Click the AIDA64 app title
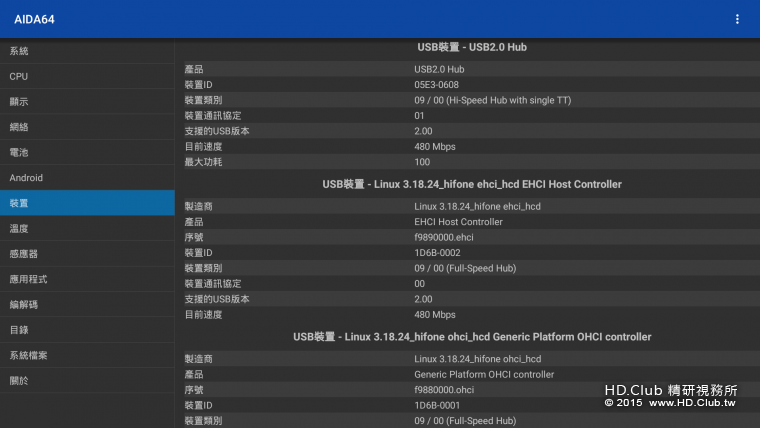760x428 pixels. (34, 19)
